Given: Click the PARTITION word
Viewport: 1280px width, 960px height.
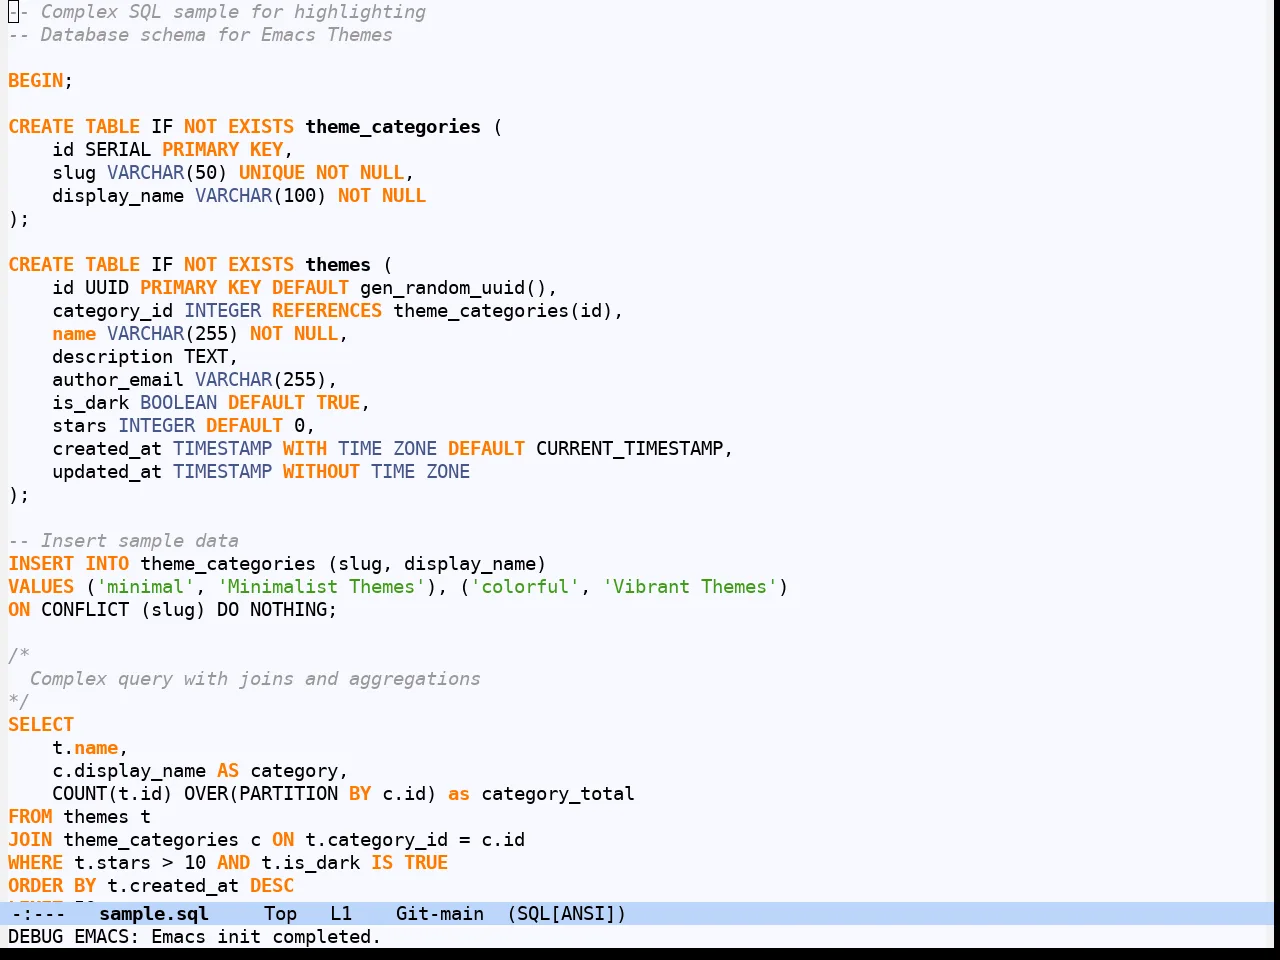Looking at the screenshot, I should [288, 793].
